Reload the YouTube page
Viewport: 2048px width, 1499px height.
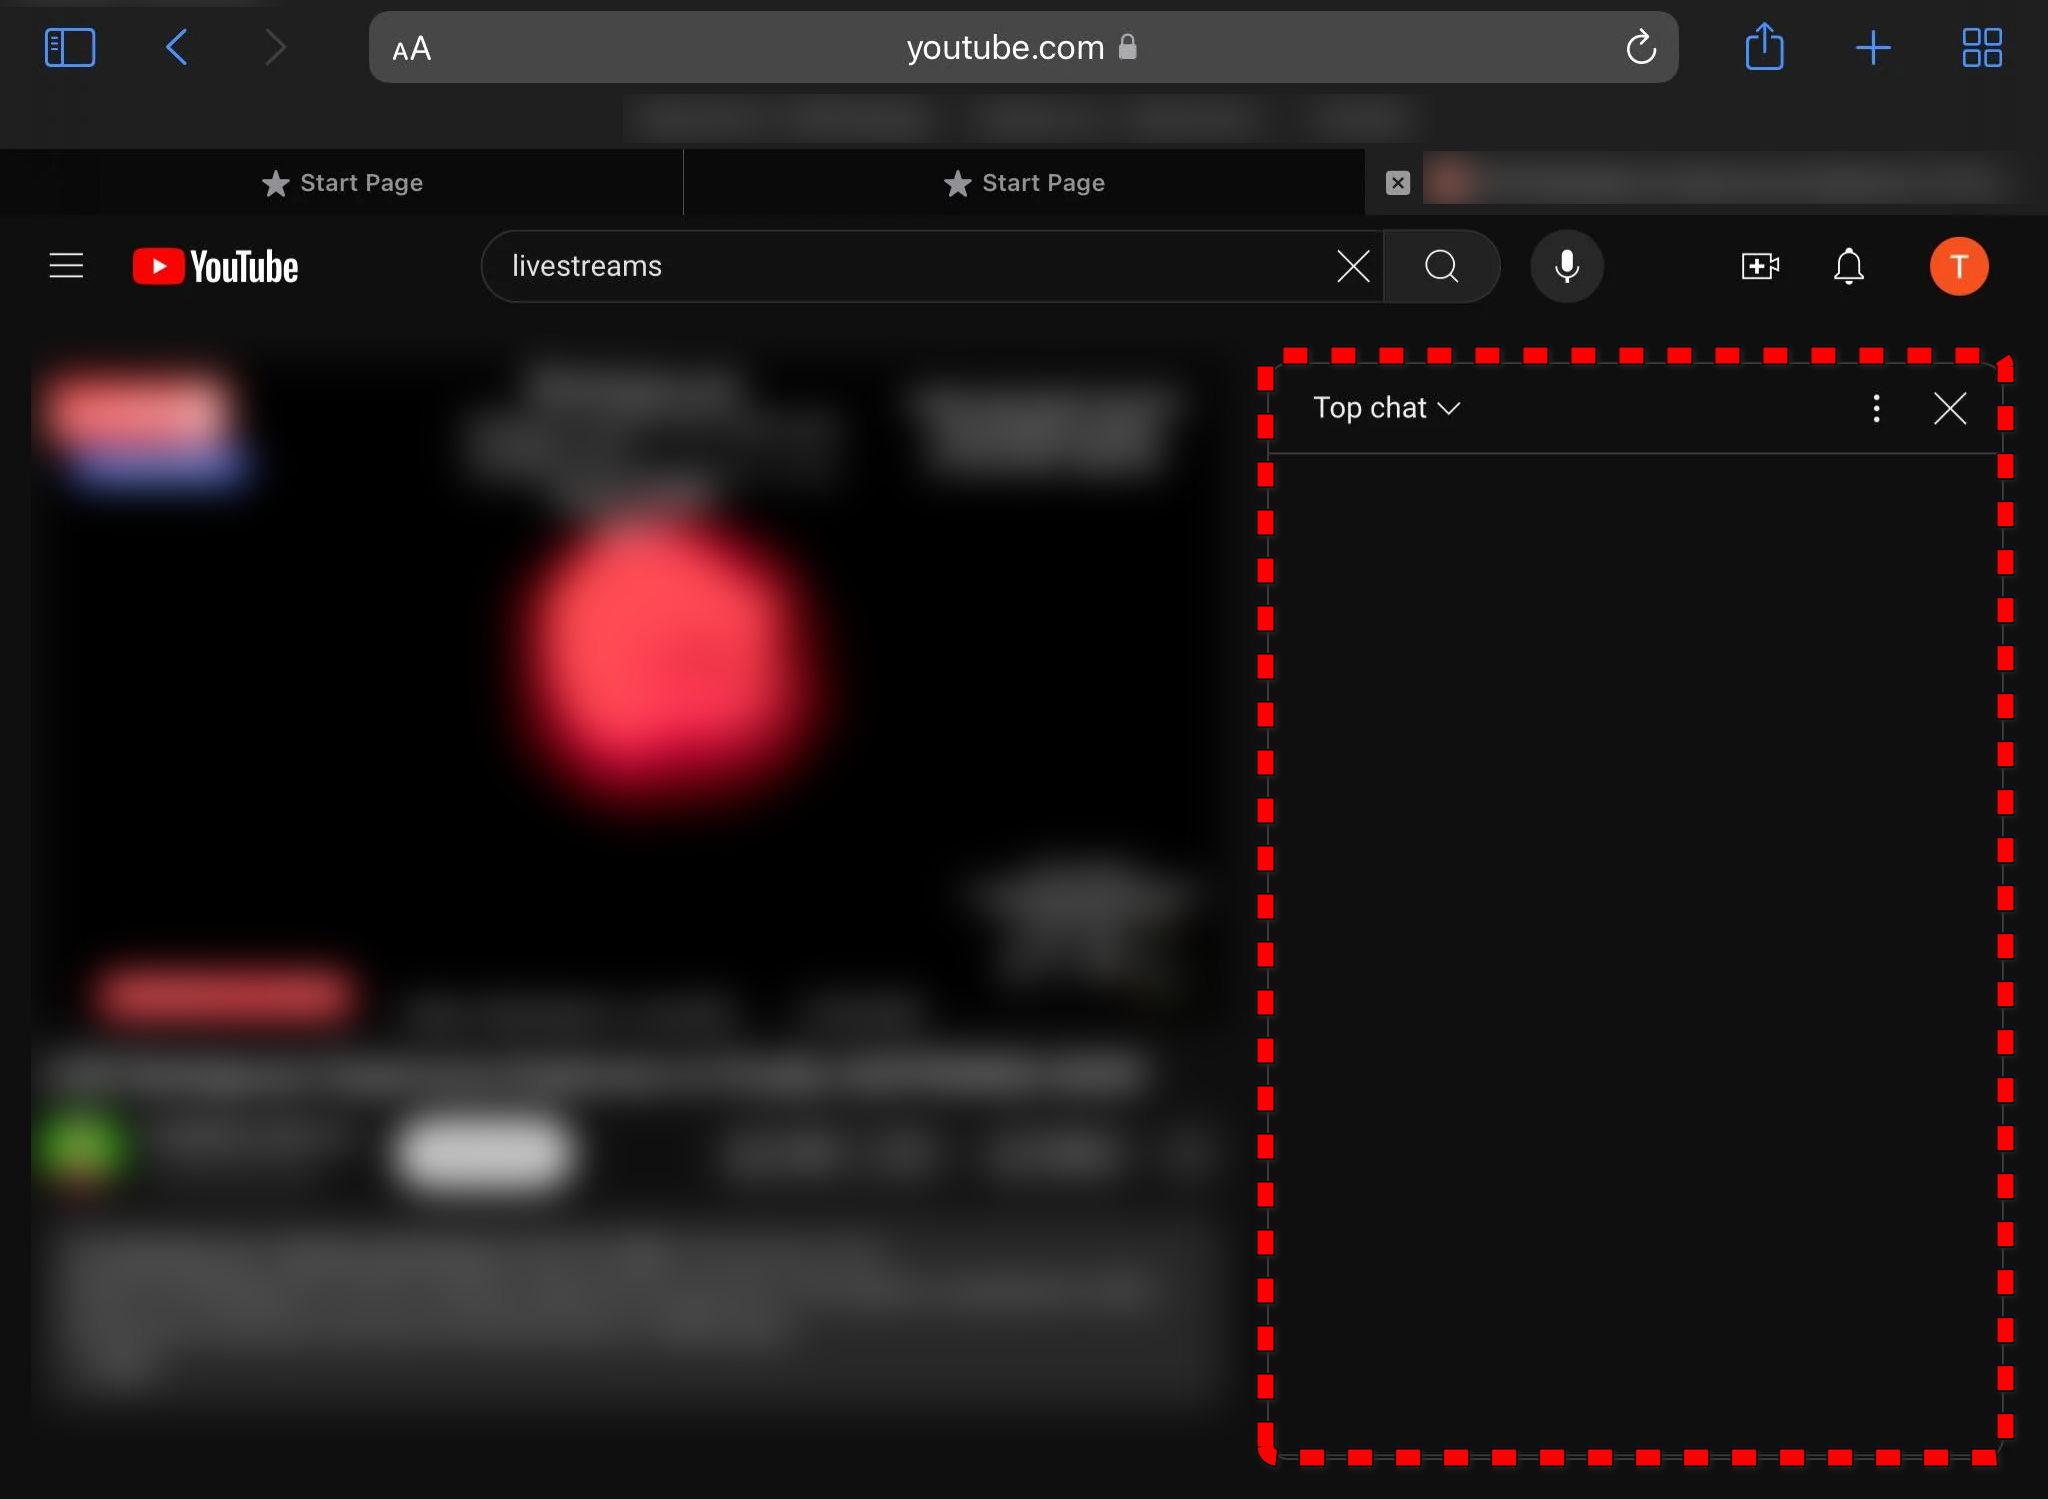click(x=1640, y=46)
